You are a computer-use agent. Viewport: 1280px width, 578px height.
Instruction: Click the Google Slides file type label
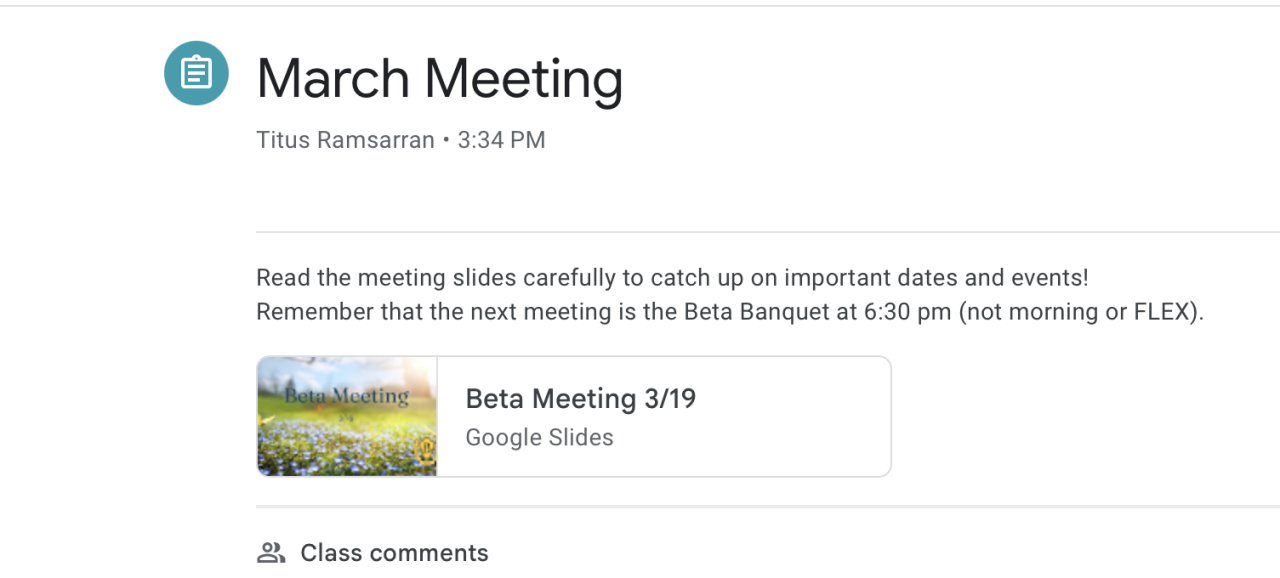click(539, 438)
